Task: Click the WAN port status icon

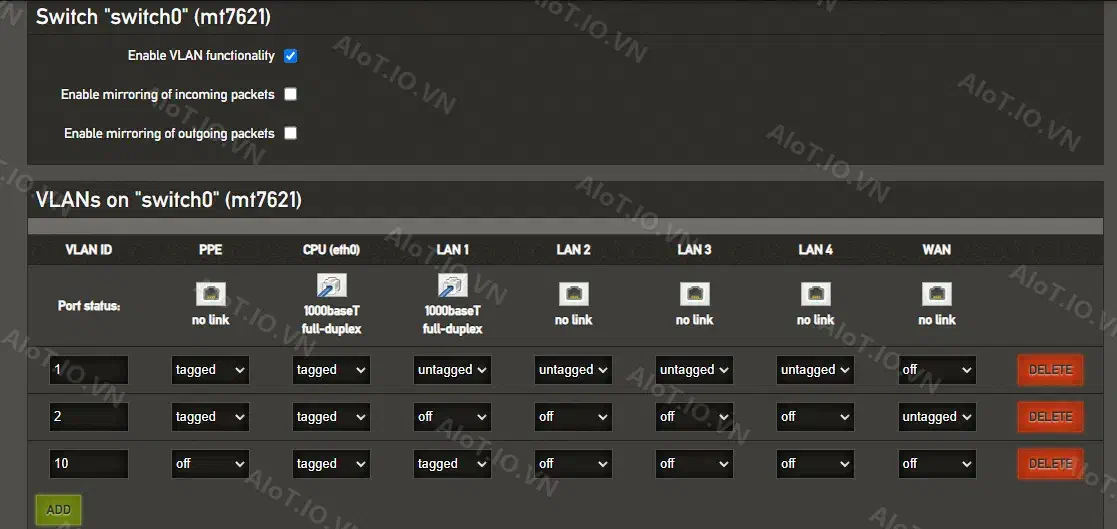Action: (937, 294)
